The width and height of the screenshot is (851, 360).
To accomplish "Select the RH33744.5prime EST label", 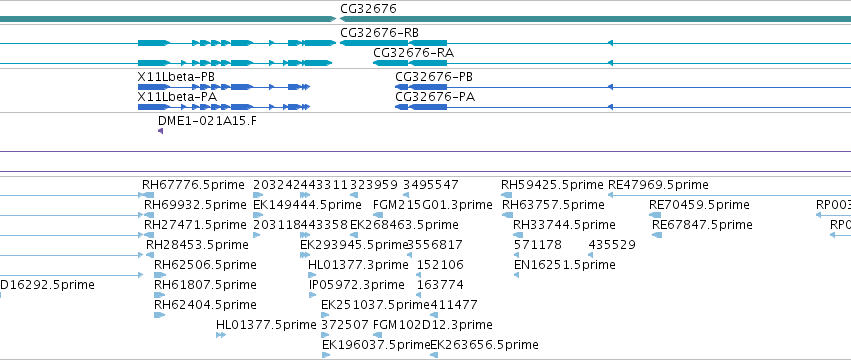I will click(564, 225).
